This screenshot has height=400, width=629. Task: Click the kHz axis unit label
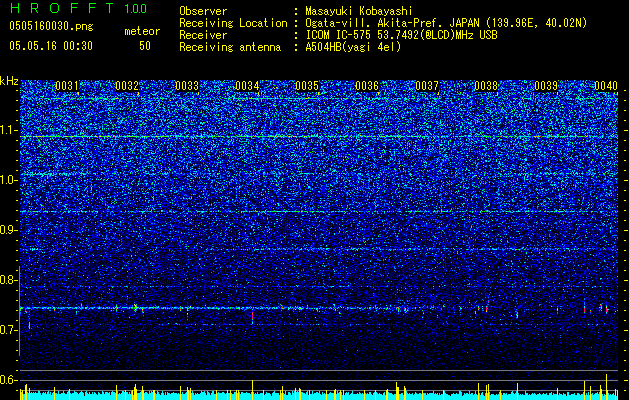click(9, 81)
